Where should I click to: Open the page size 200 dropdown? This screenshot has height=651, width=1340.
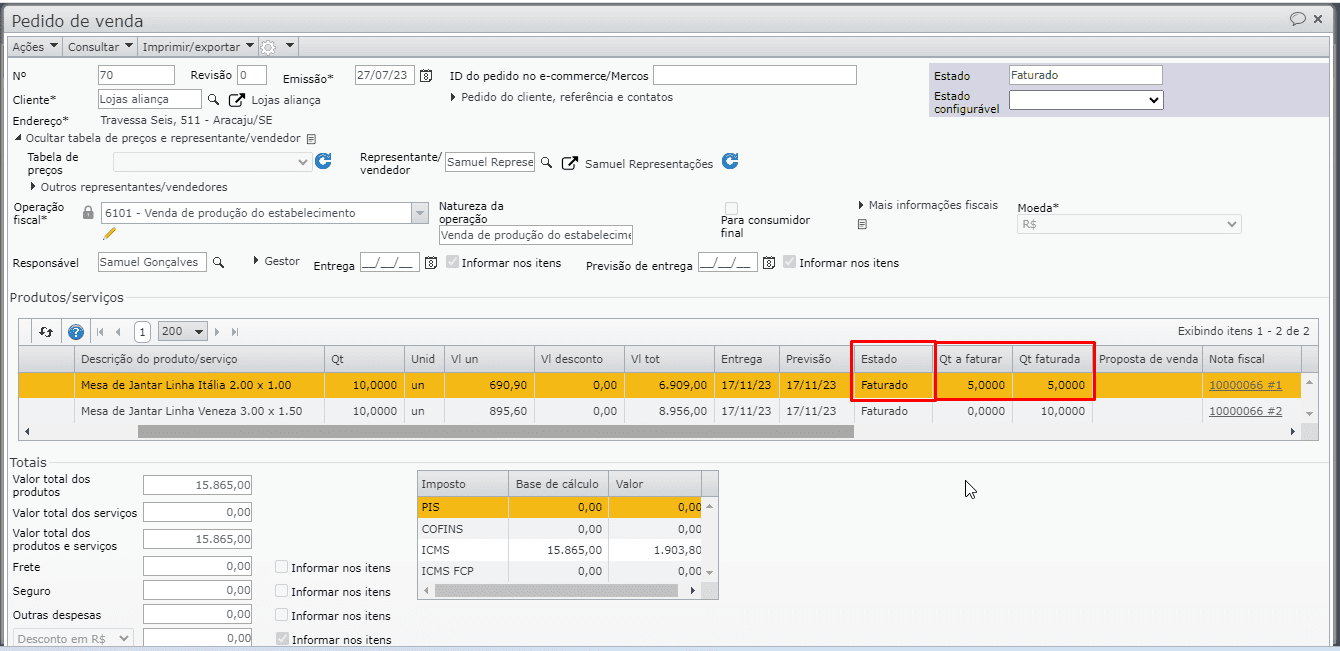pyautogui.click(x=182, y=332)
